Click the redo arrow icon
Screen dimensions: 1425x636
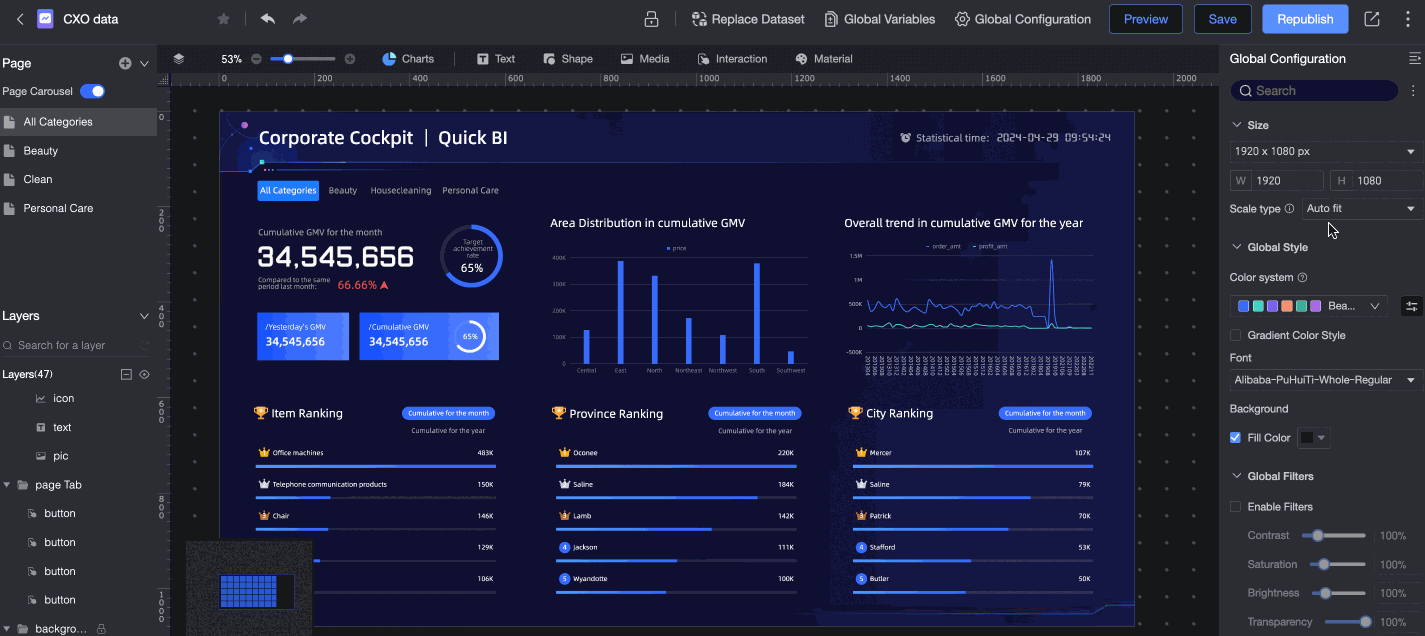[300, 19]
